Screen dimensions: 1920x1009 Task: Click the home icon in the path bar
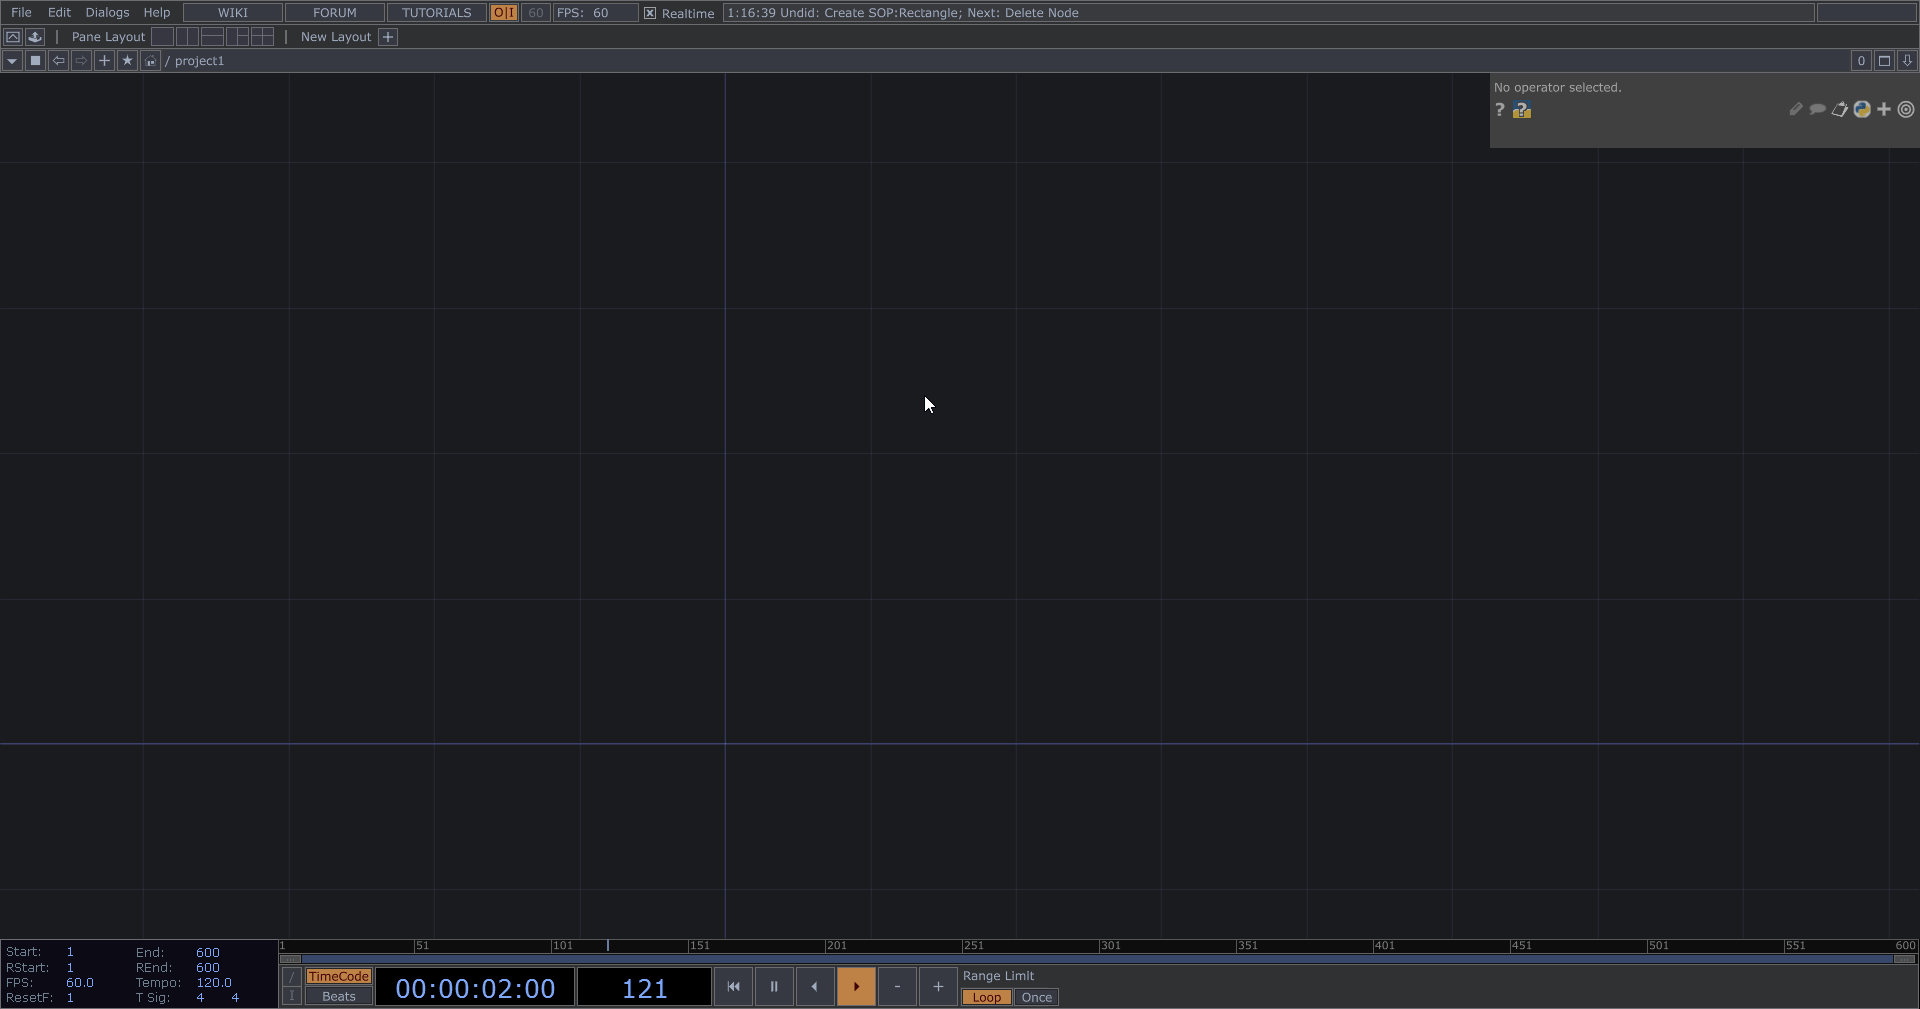click(150, 61)
